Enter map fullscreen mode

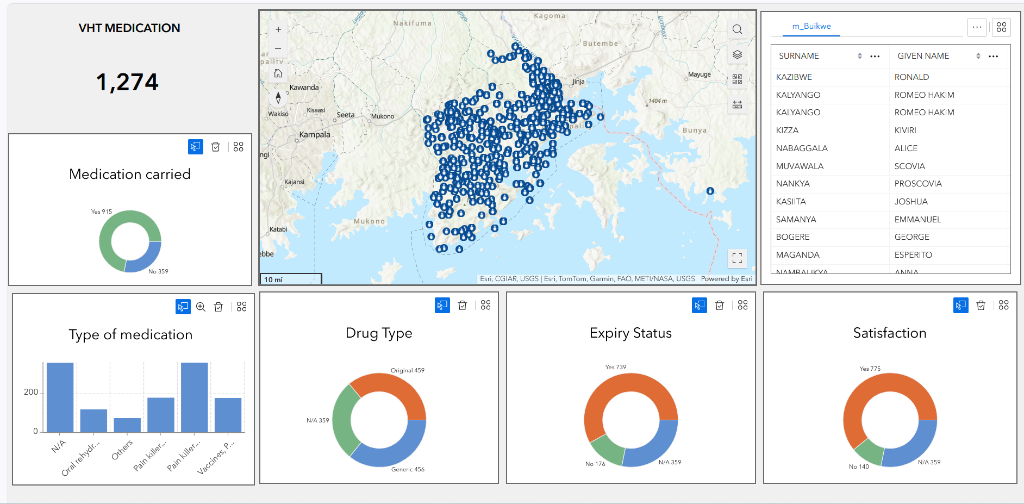pyautogui.click(x=737, y=258)
